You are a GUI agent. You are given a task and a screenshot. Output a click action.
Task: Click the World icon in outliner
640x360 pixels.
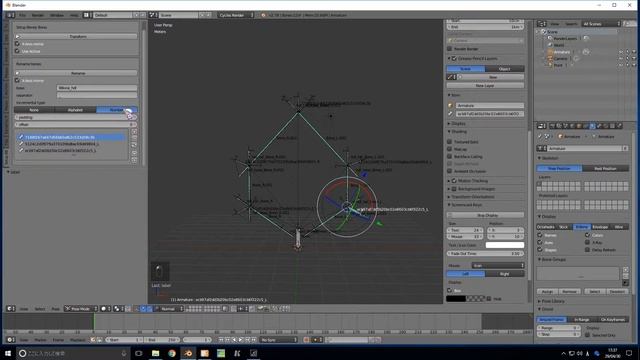coord(550,45)
